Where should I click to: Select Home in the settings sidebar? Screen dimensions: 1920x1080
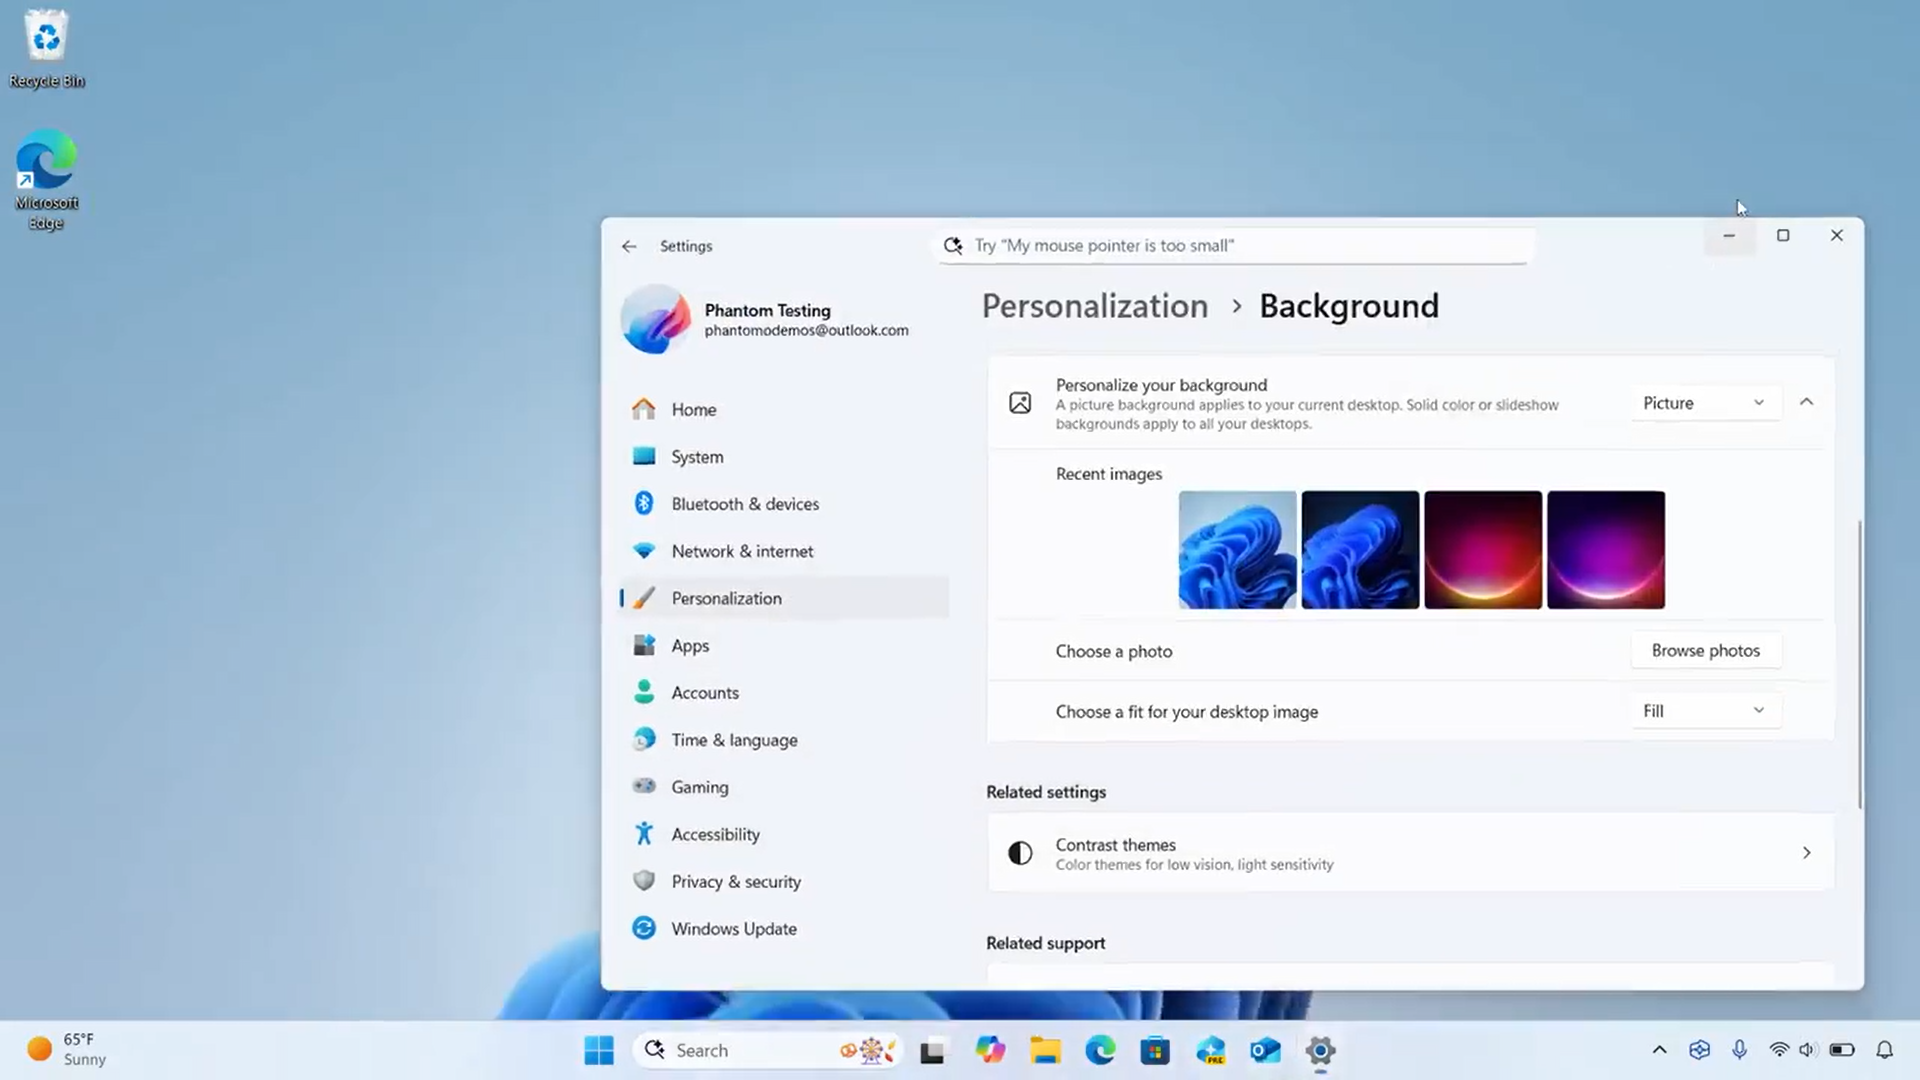[x=693, y=410]
